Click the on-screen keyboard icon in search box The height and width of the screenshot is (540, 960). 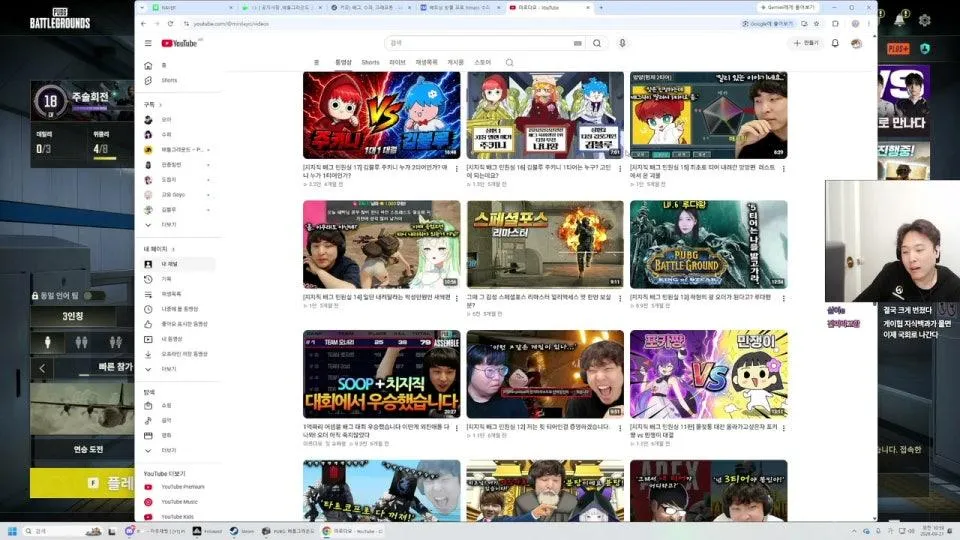[x=577, y=43]
